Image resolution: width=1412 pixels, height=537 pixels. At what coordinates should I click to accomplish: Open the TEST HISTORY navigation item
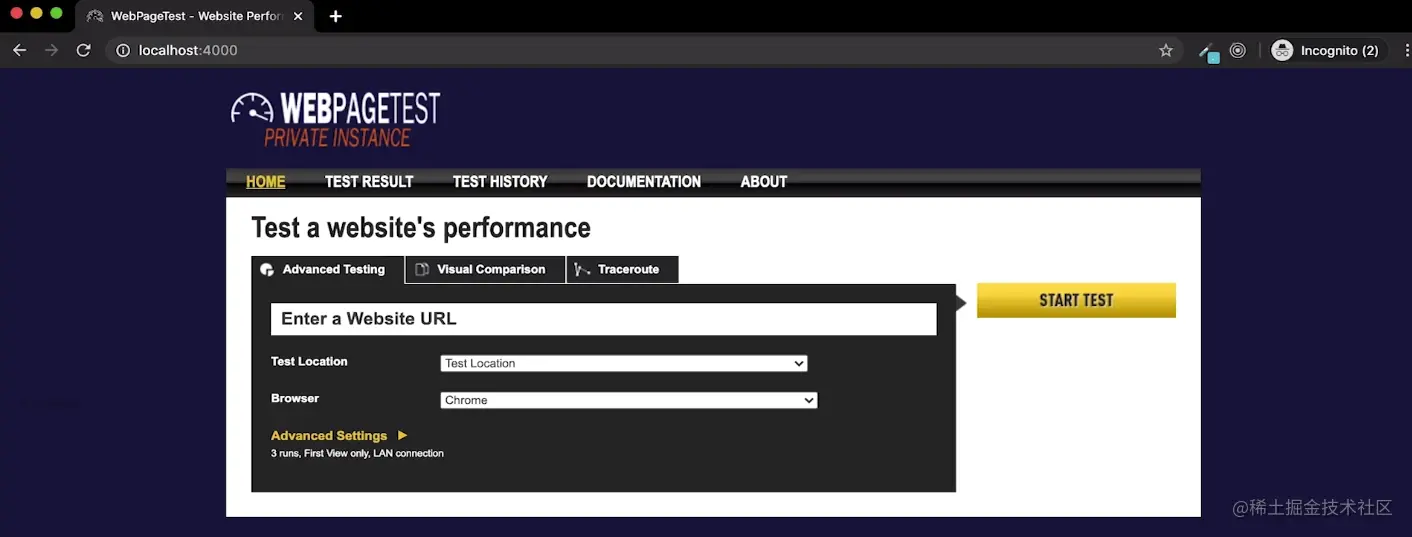500,182
